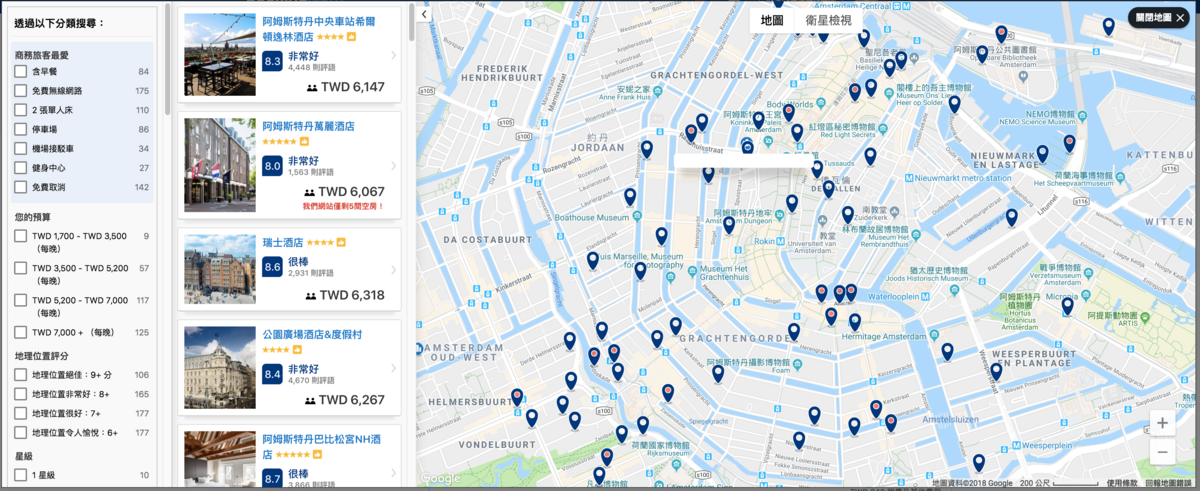Open the 阿姆斯特丹萬麗酒店 card chevron
Image resolution: width=1200 pixels, height=491 pixels.
[x=393, y=166]
